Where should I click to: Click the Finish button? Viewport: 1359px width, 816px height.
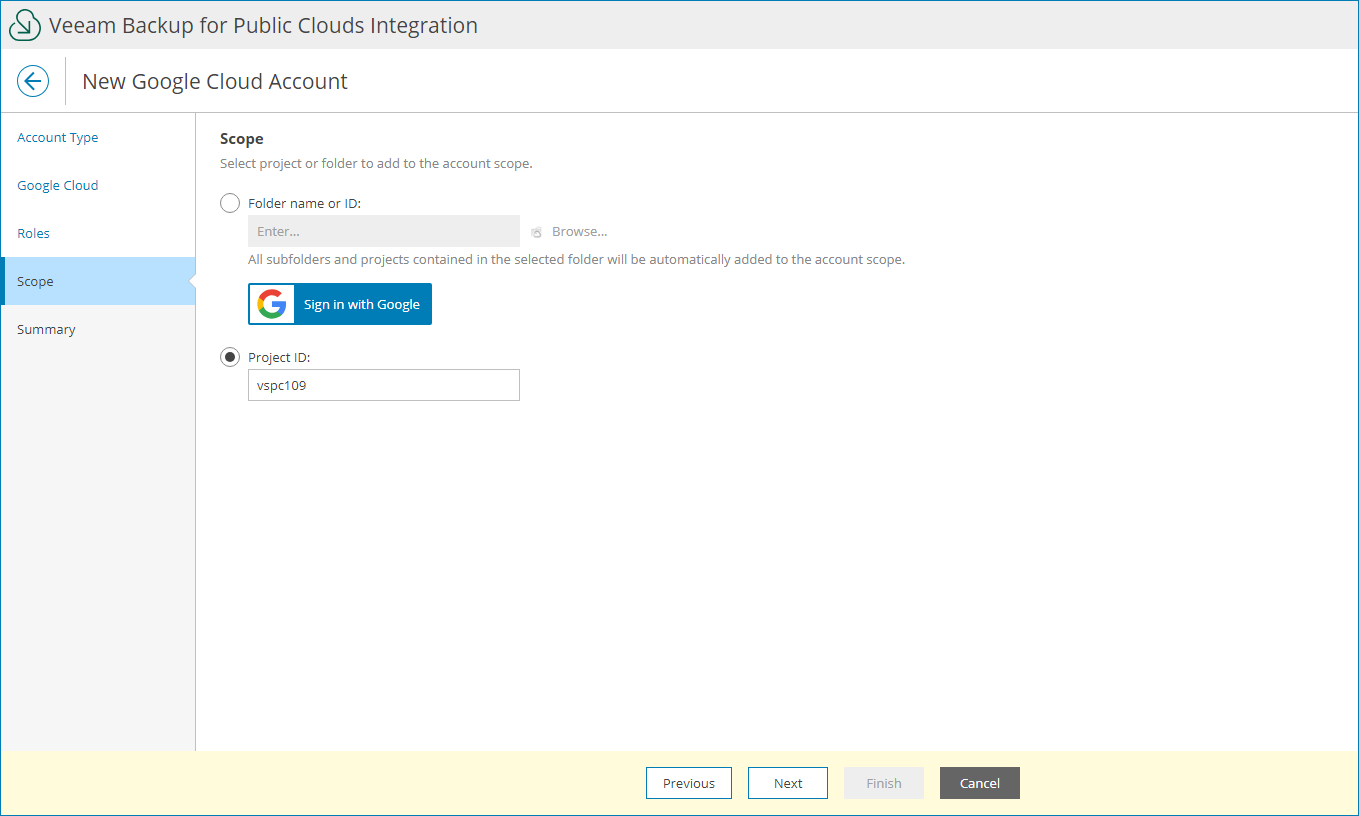point(884,783)
